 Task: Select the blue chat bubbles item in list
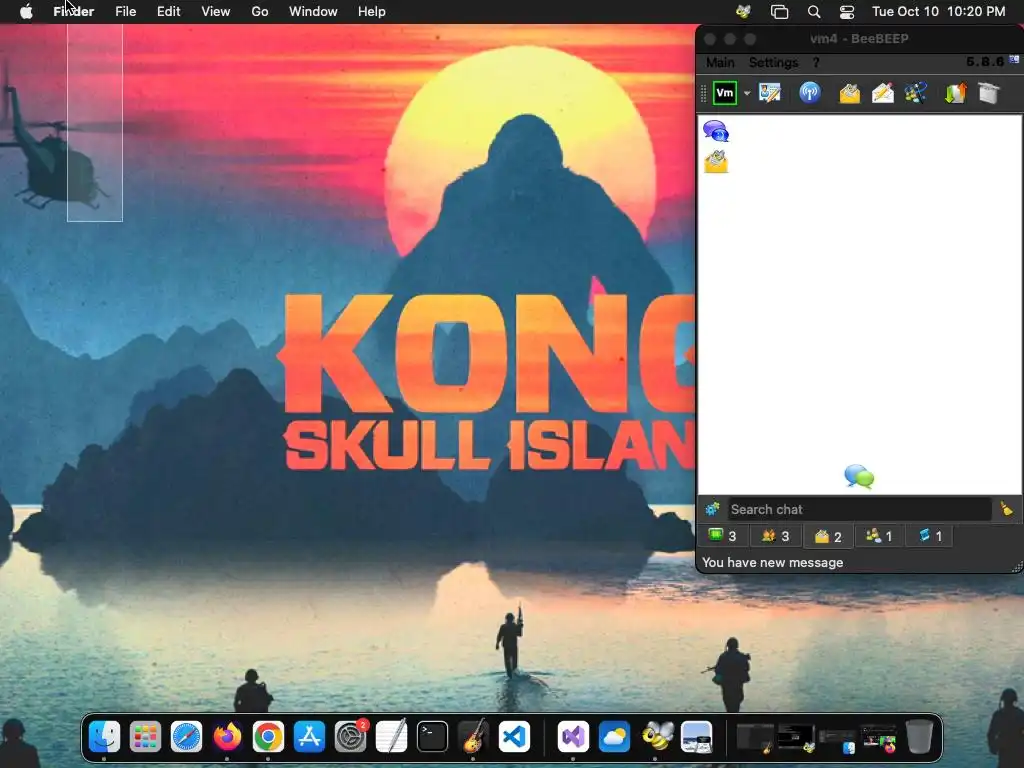[716, 131]
